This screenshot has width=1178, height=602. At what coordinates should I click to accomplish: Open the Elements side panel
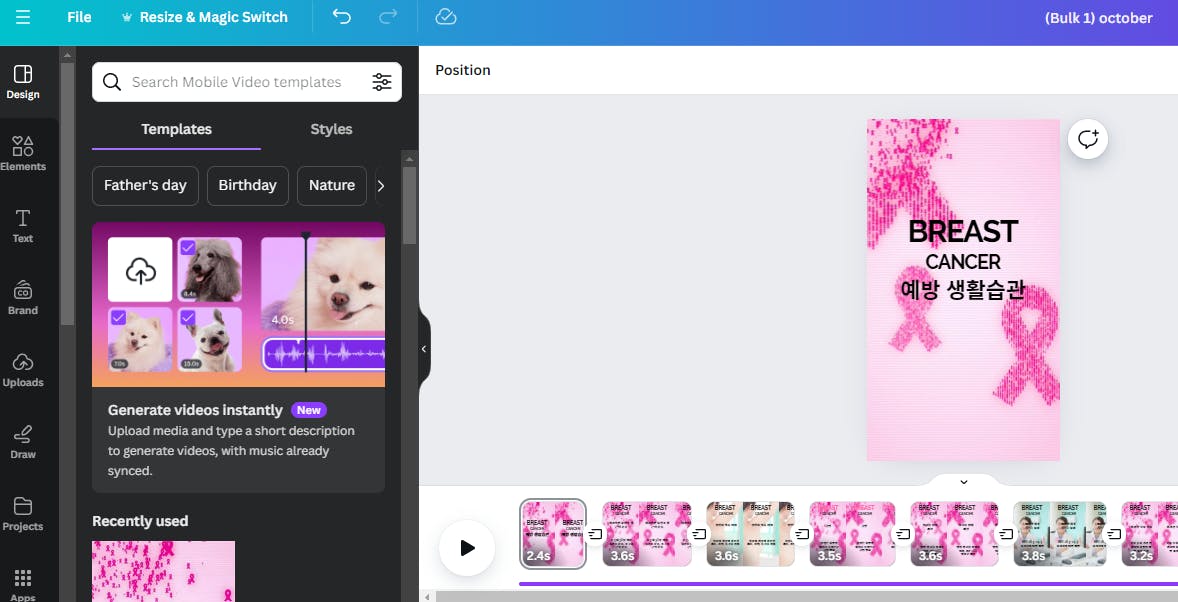23,154
